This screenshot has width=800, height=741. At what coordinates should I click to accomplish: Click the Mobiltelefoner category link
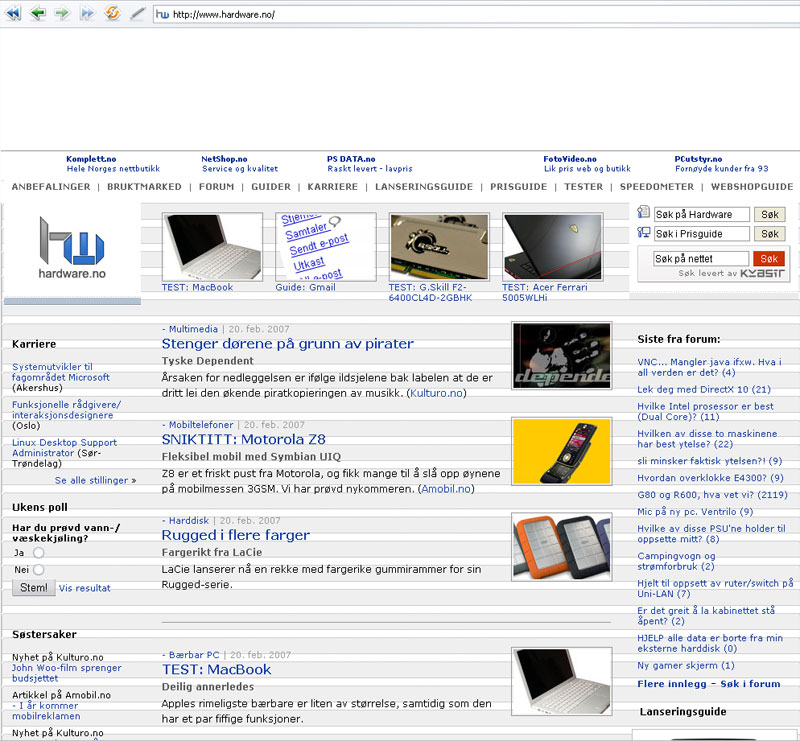tap(201, 425)
